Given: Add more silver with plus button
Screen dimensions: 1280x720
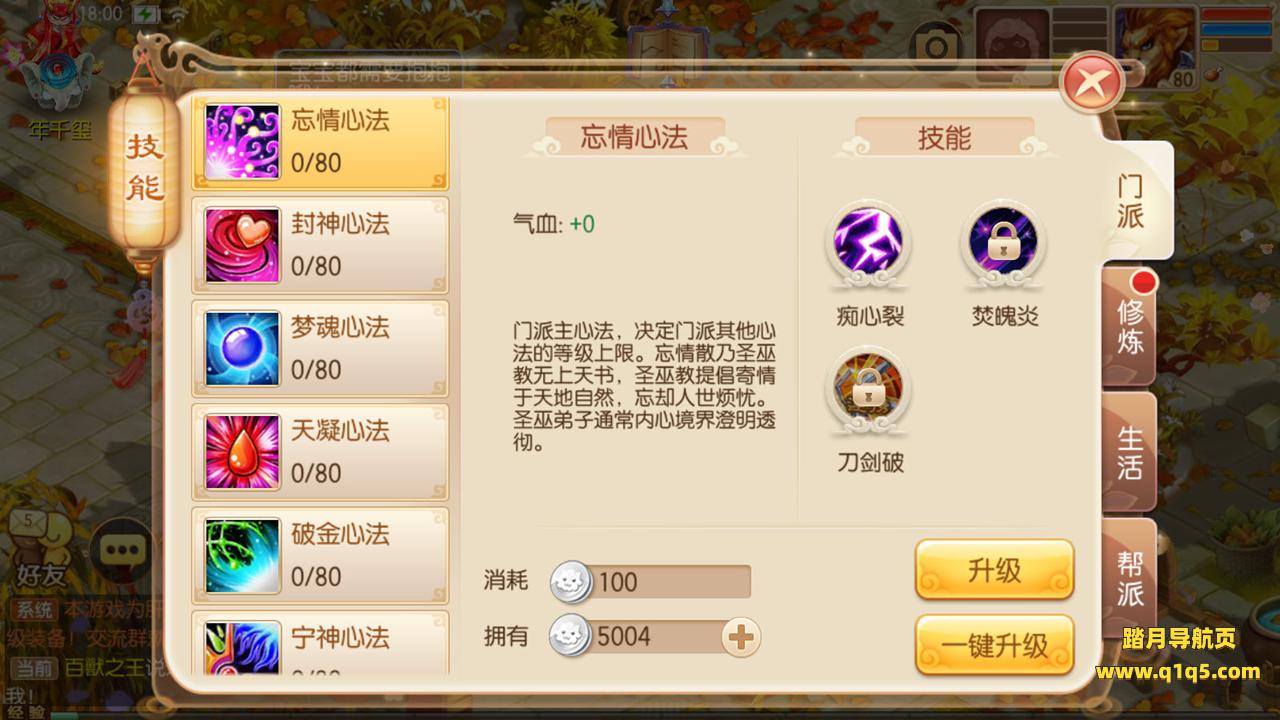Looking at the screenshot, I should click(741, 636).
